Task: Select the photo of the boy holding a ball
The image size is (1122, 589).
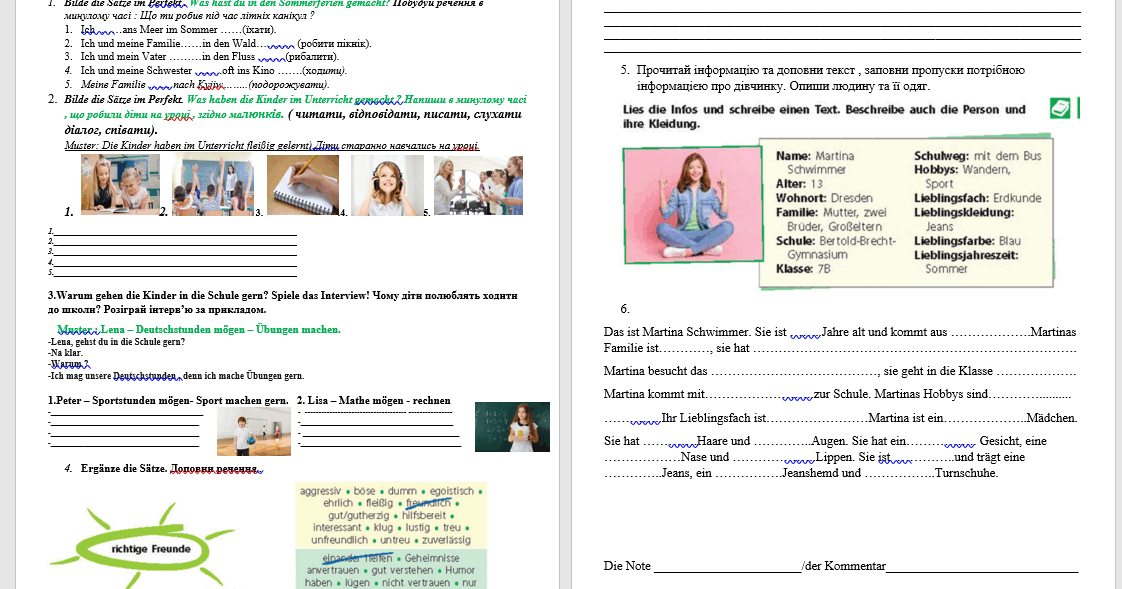Action: coord(253,432)
